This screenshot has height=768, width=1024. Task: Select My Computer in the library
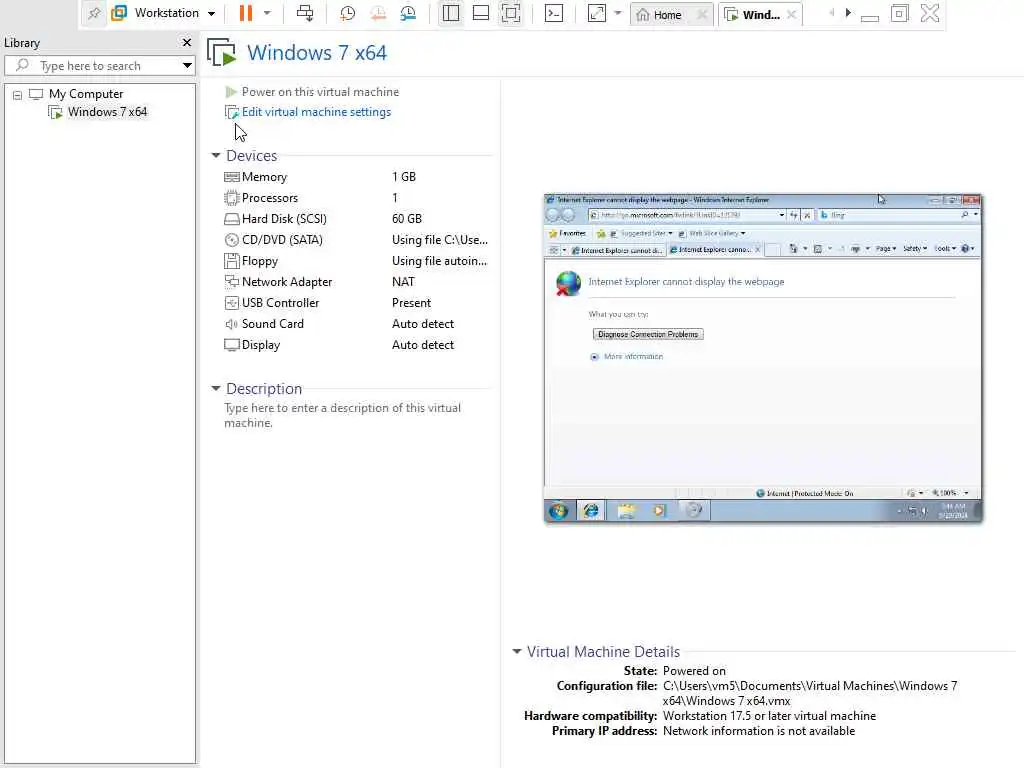(86, 94)
